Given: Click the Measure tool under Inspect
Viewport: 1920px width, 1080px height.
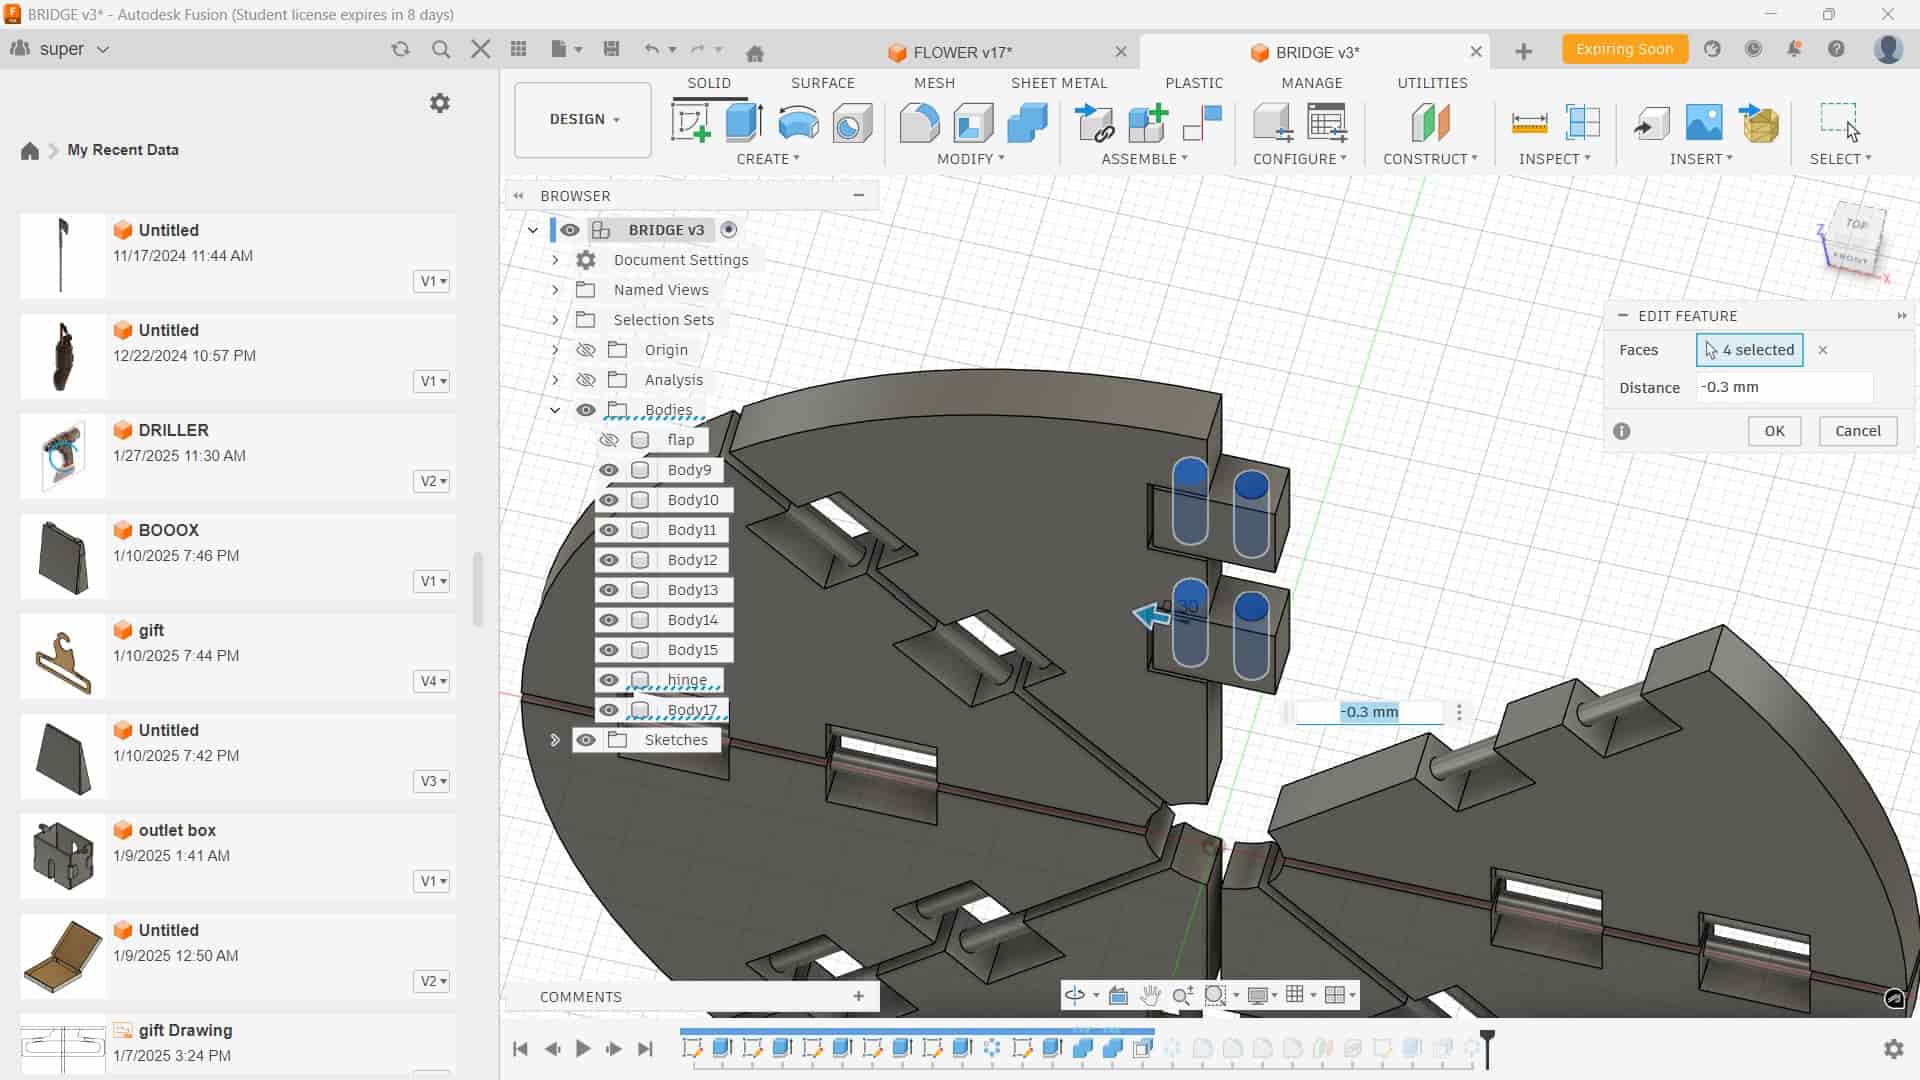Looking at the screenshot, I should click(x=1529, y=123).
